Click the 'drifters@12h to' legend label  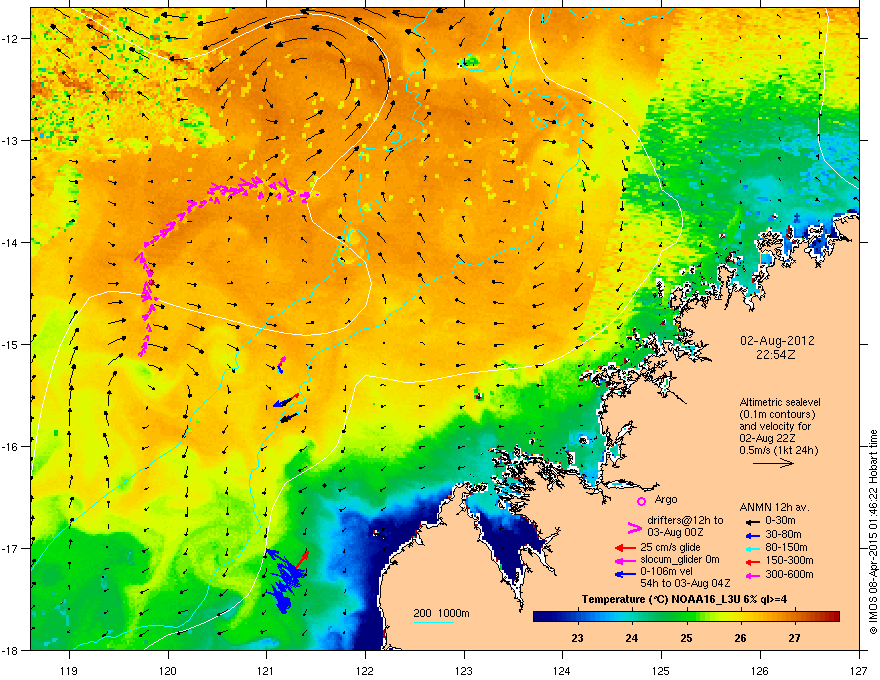(x=685, y=521)
